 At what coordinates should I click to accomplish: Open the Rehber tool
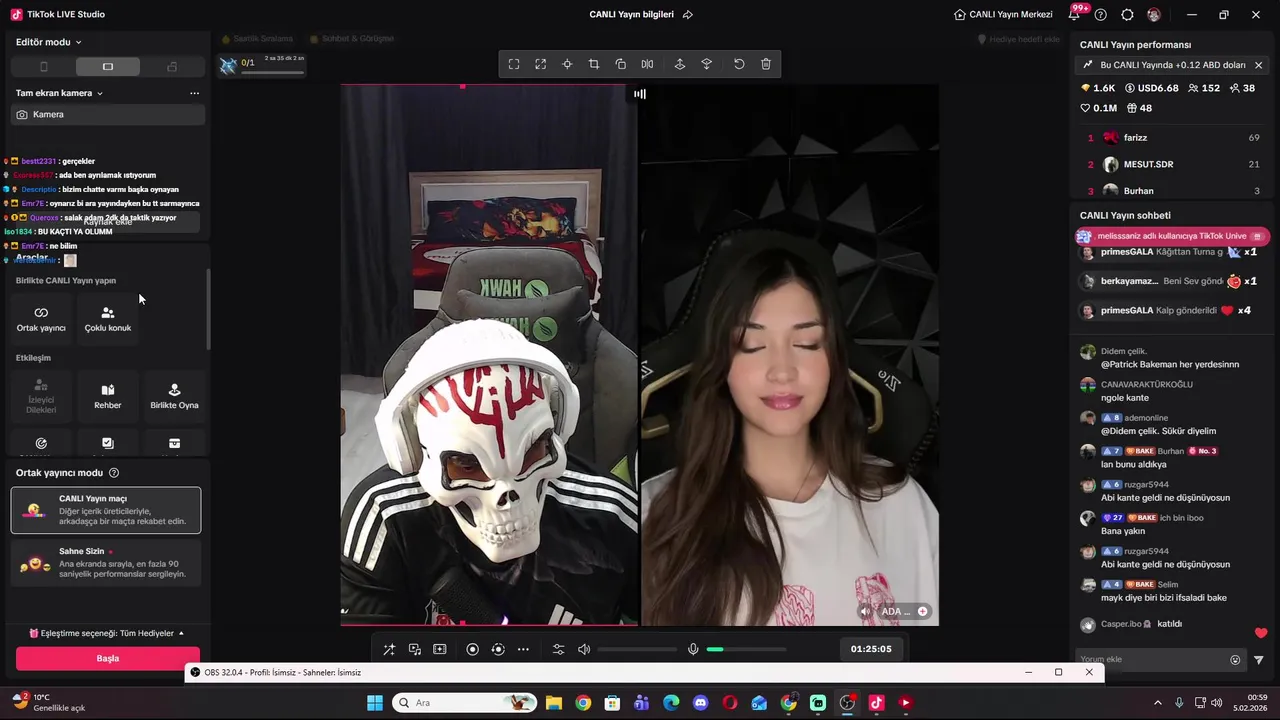108,396
